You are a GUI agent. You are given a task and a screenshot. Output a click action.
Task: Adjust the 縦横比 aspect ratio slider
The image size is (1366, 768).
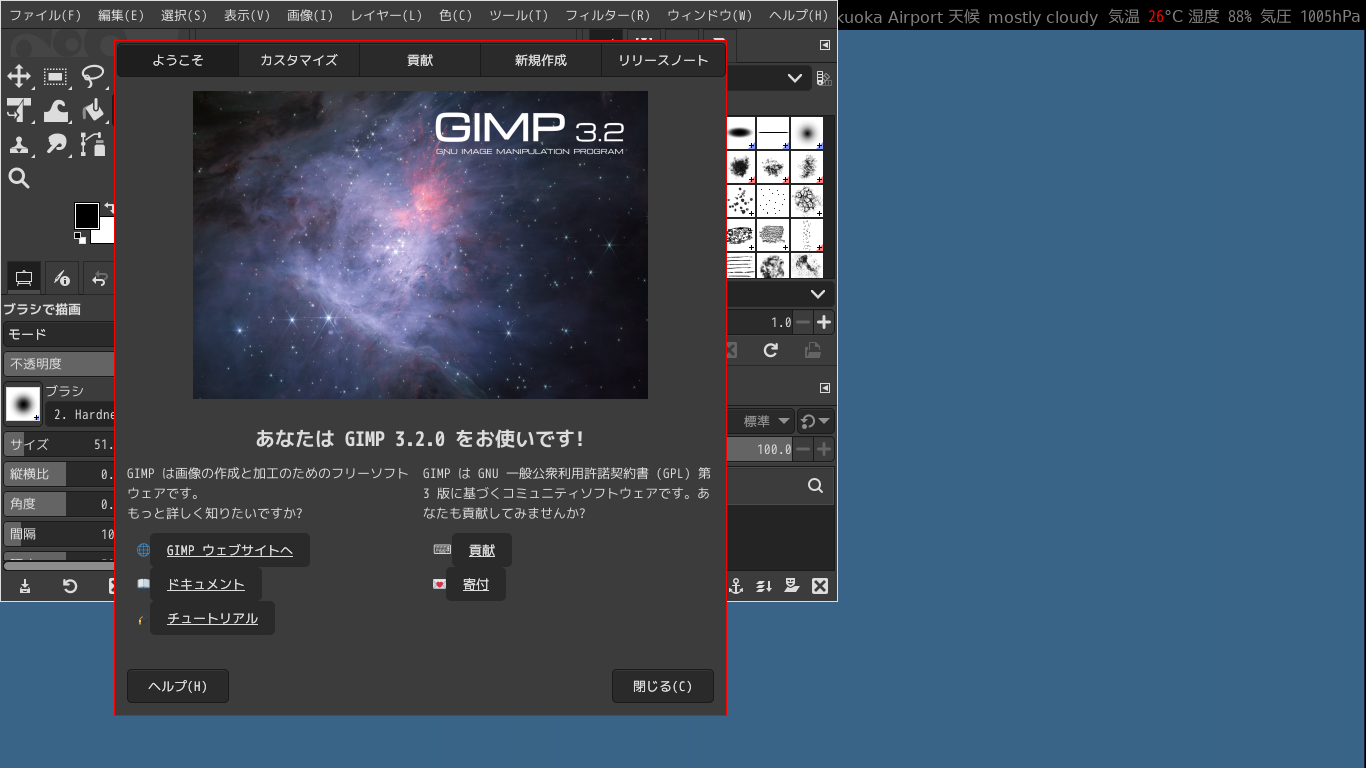[60, 474]
